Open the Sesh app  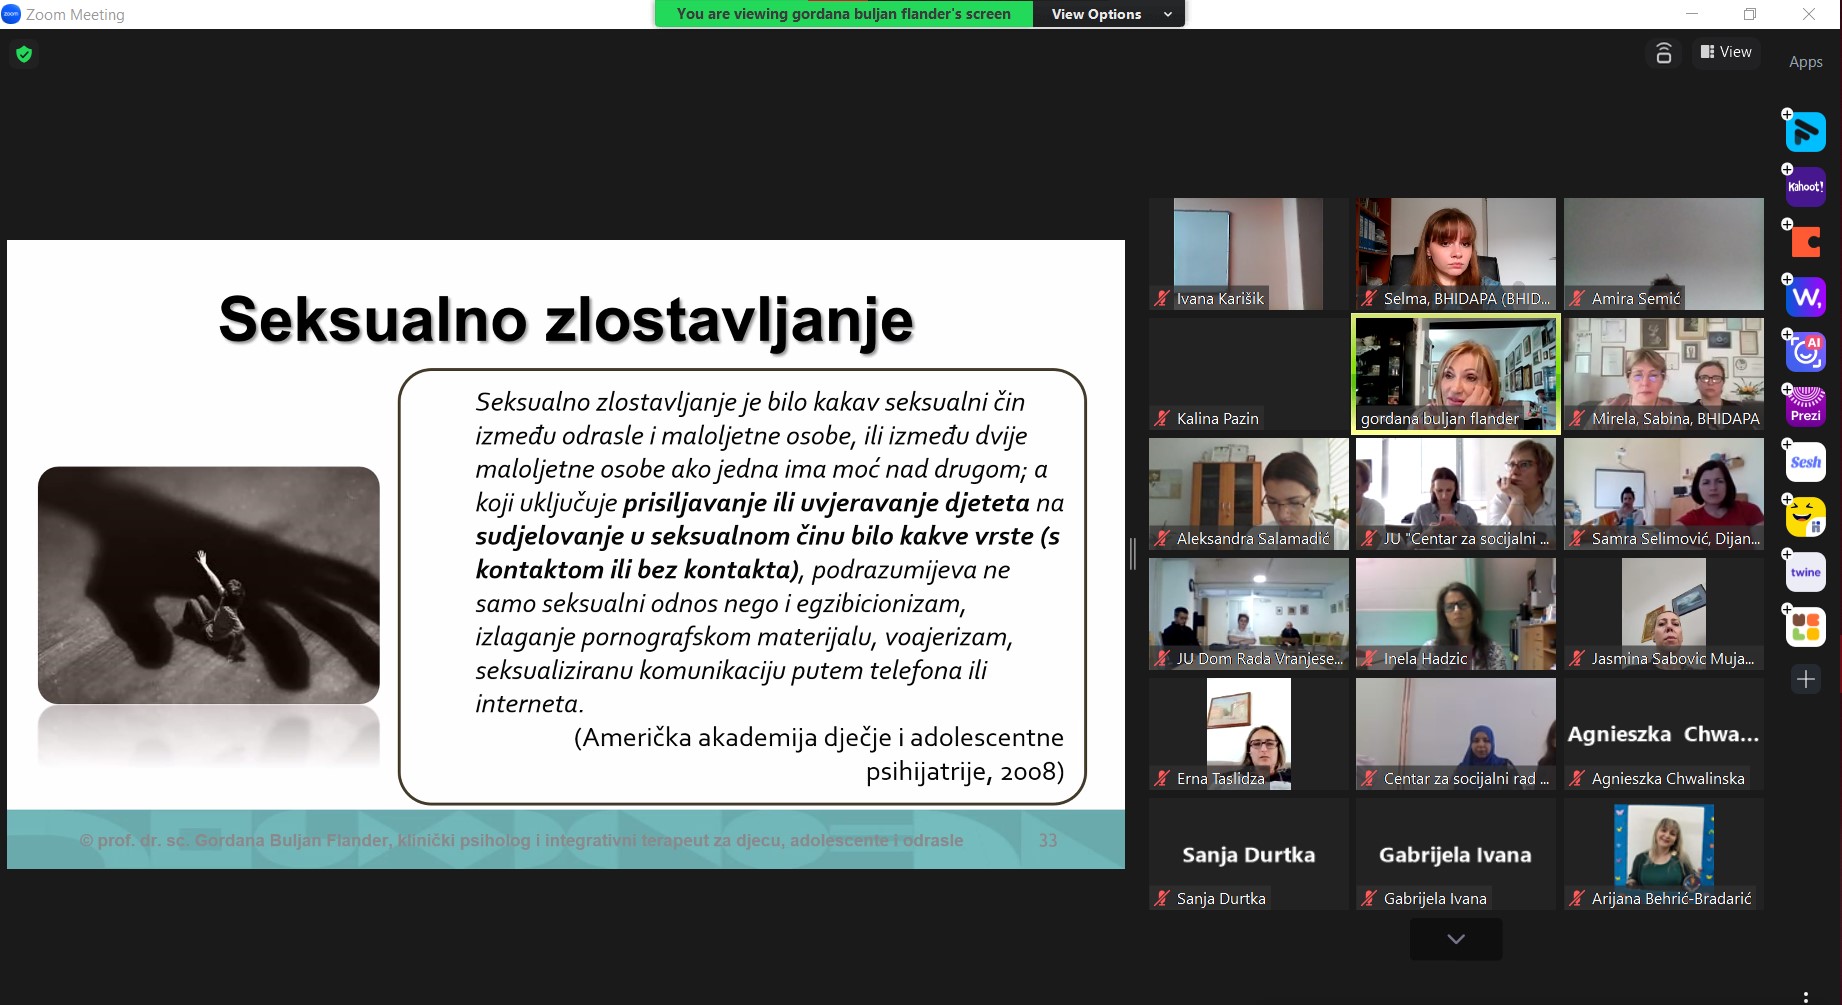(1806, 462)
